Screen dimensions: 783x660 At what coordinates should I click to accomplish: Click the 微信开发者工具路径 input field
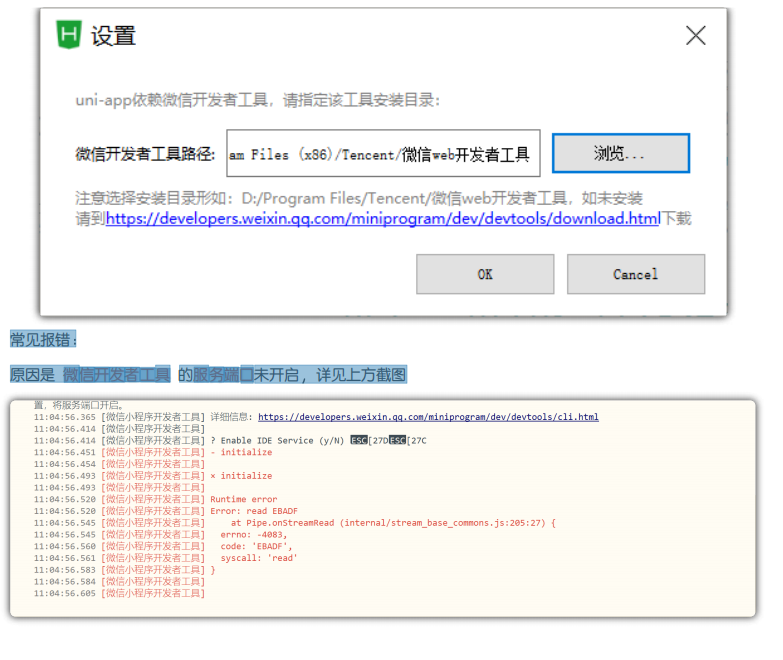[383, 153]
